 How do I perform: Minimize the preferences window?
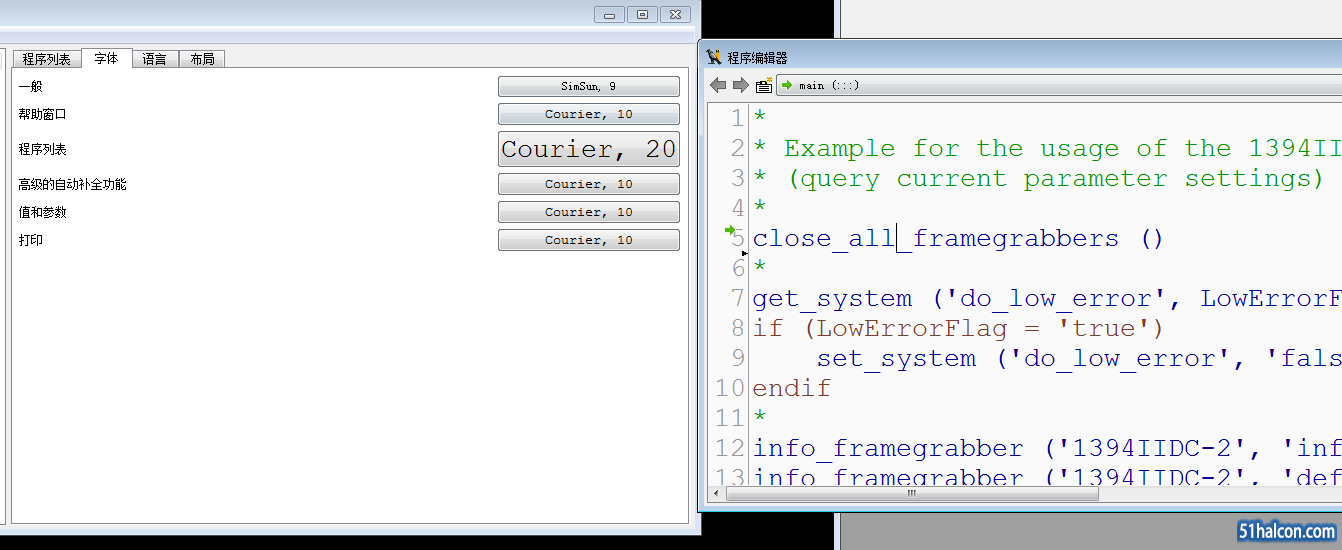click(x=609, y=14)
